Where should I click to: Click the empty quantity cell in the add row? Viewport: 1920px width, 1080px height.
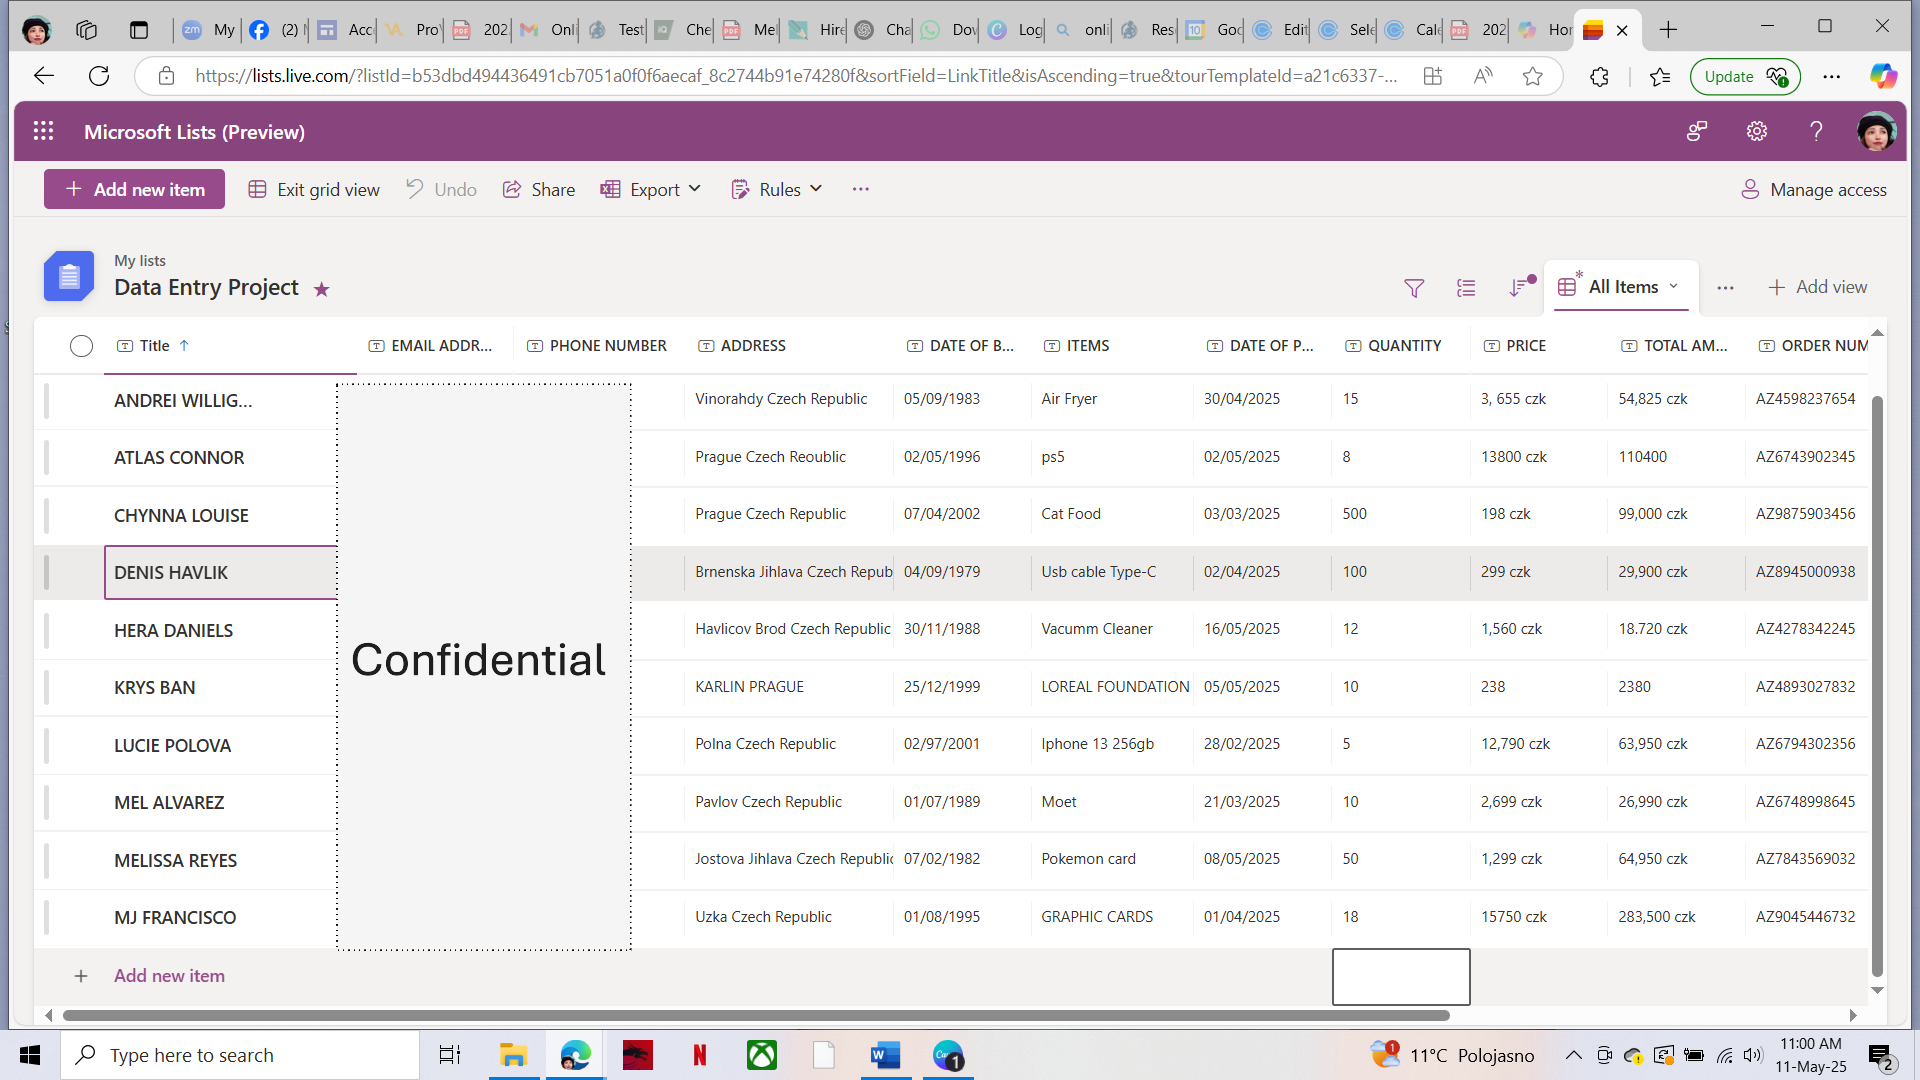coord(1401,977)
